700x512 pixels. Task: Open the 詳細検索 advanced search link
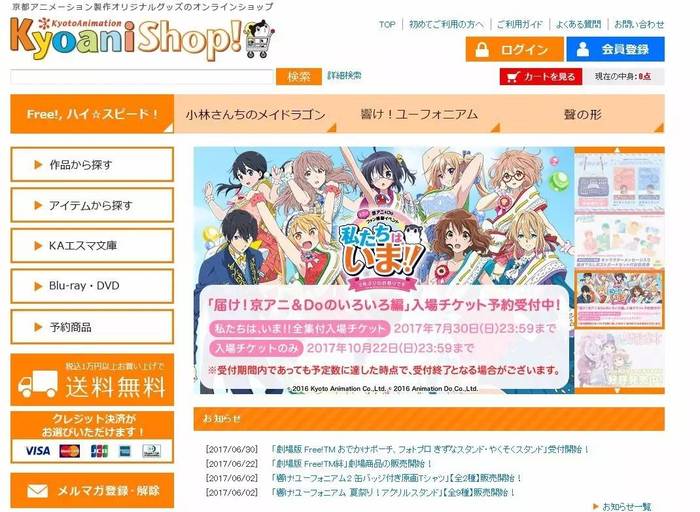tap(344, 75)
